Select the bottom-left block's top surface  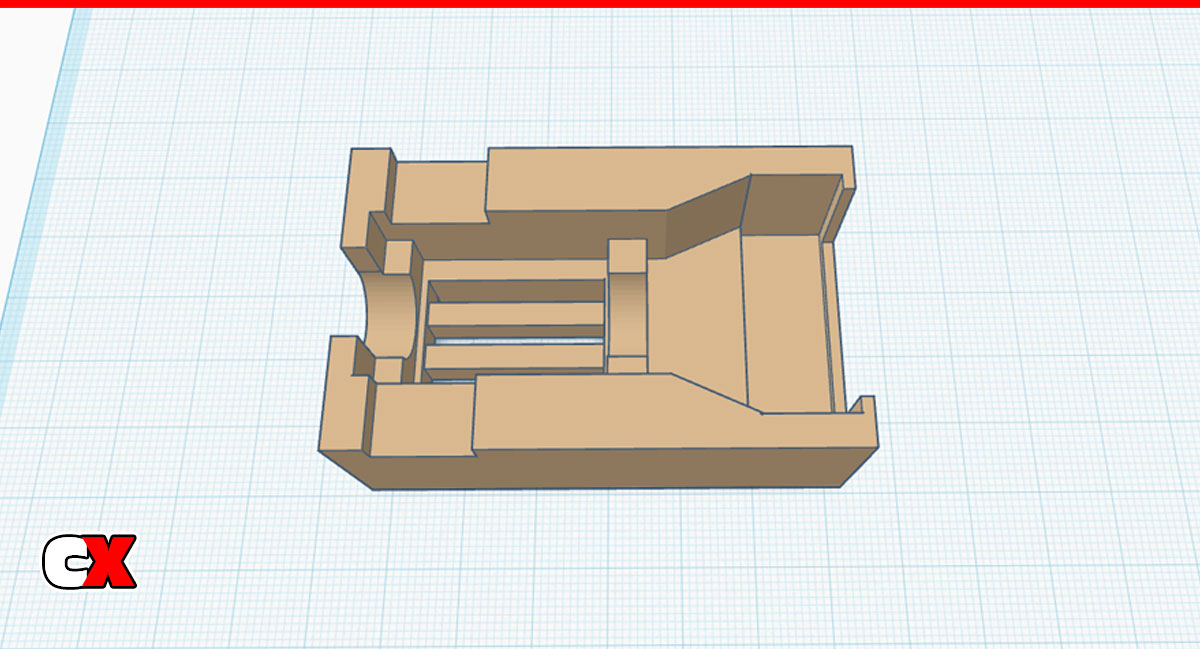420,418
